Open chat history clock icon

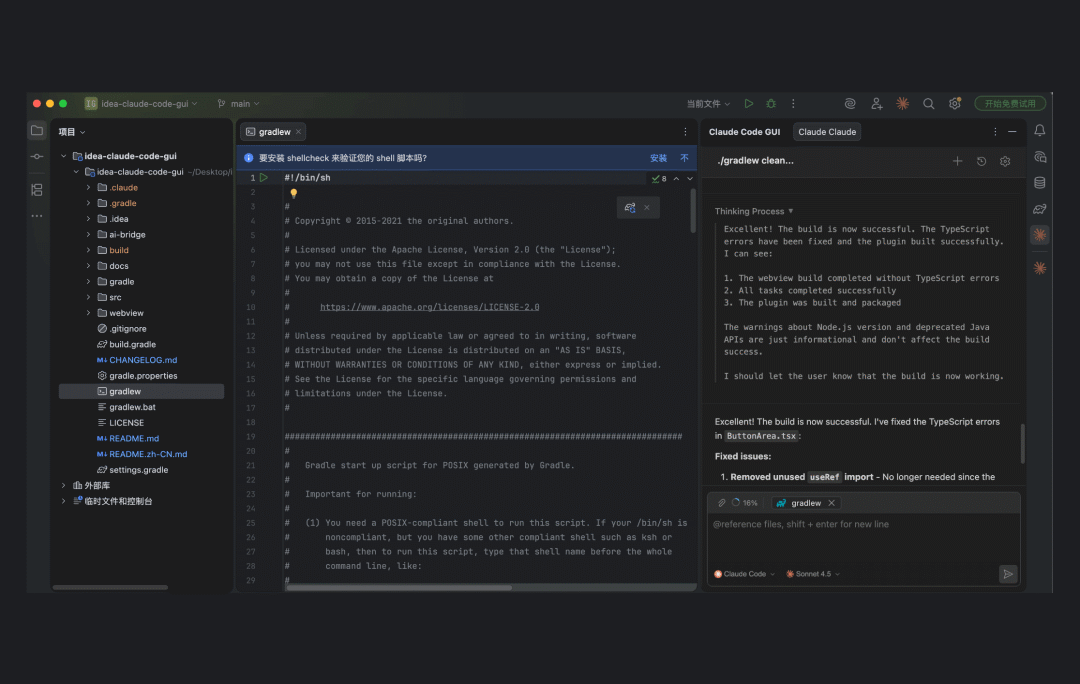[x=982, y=161]
